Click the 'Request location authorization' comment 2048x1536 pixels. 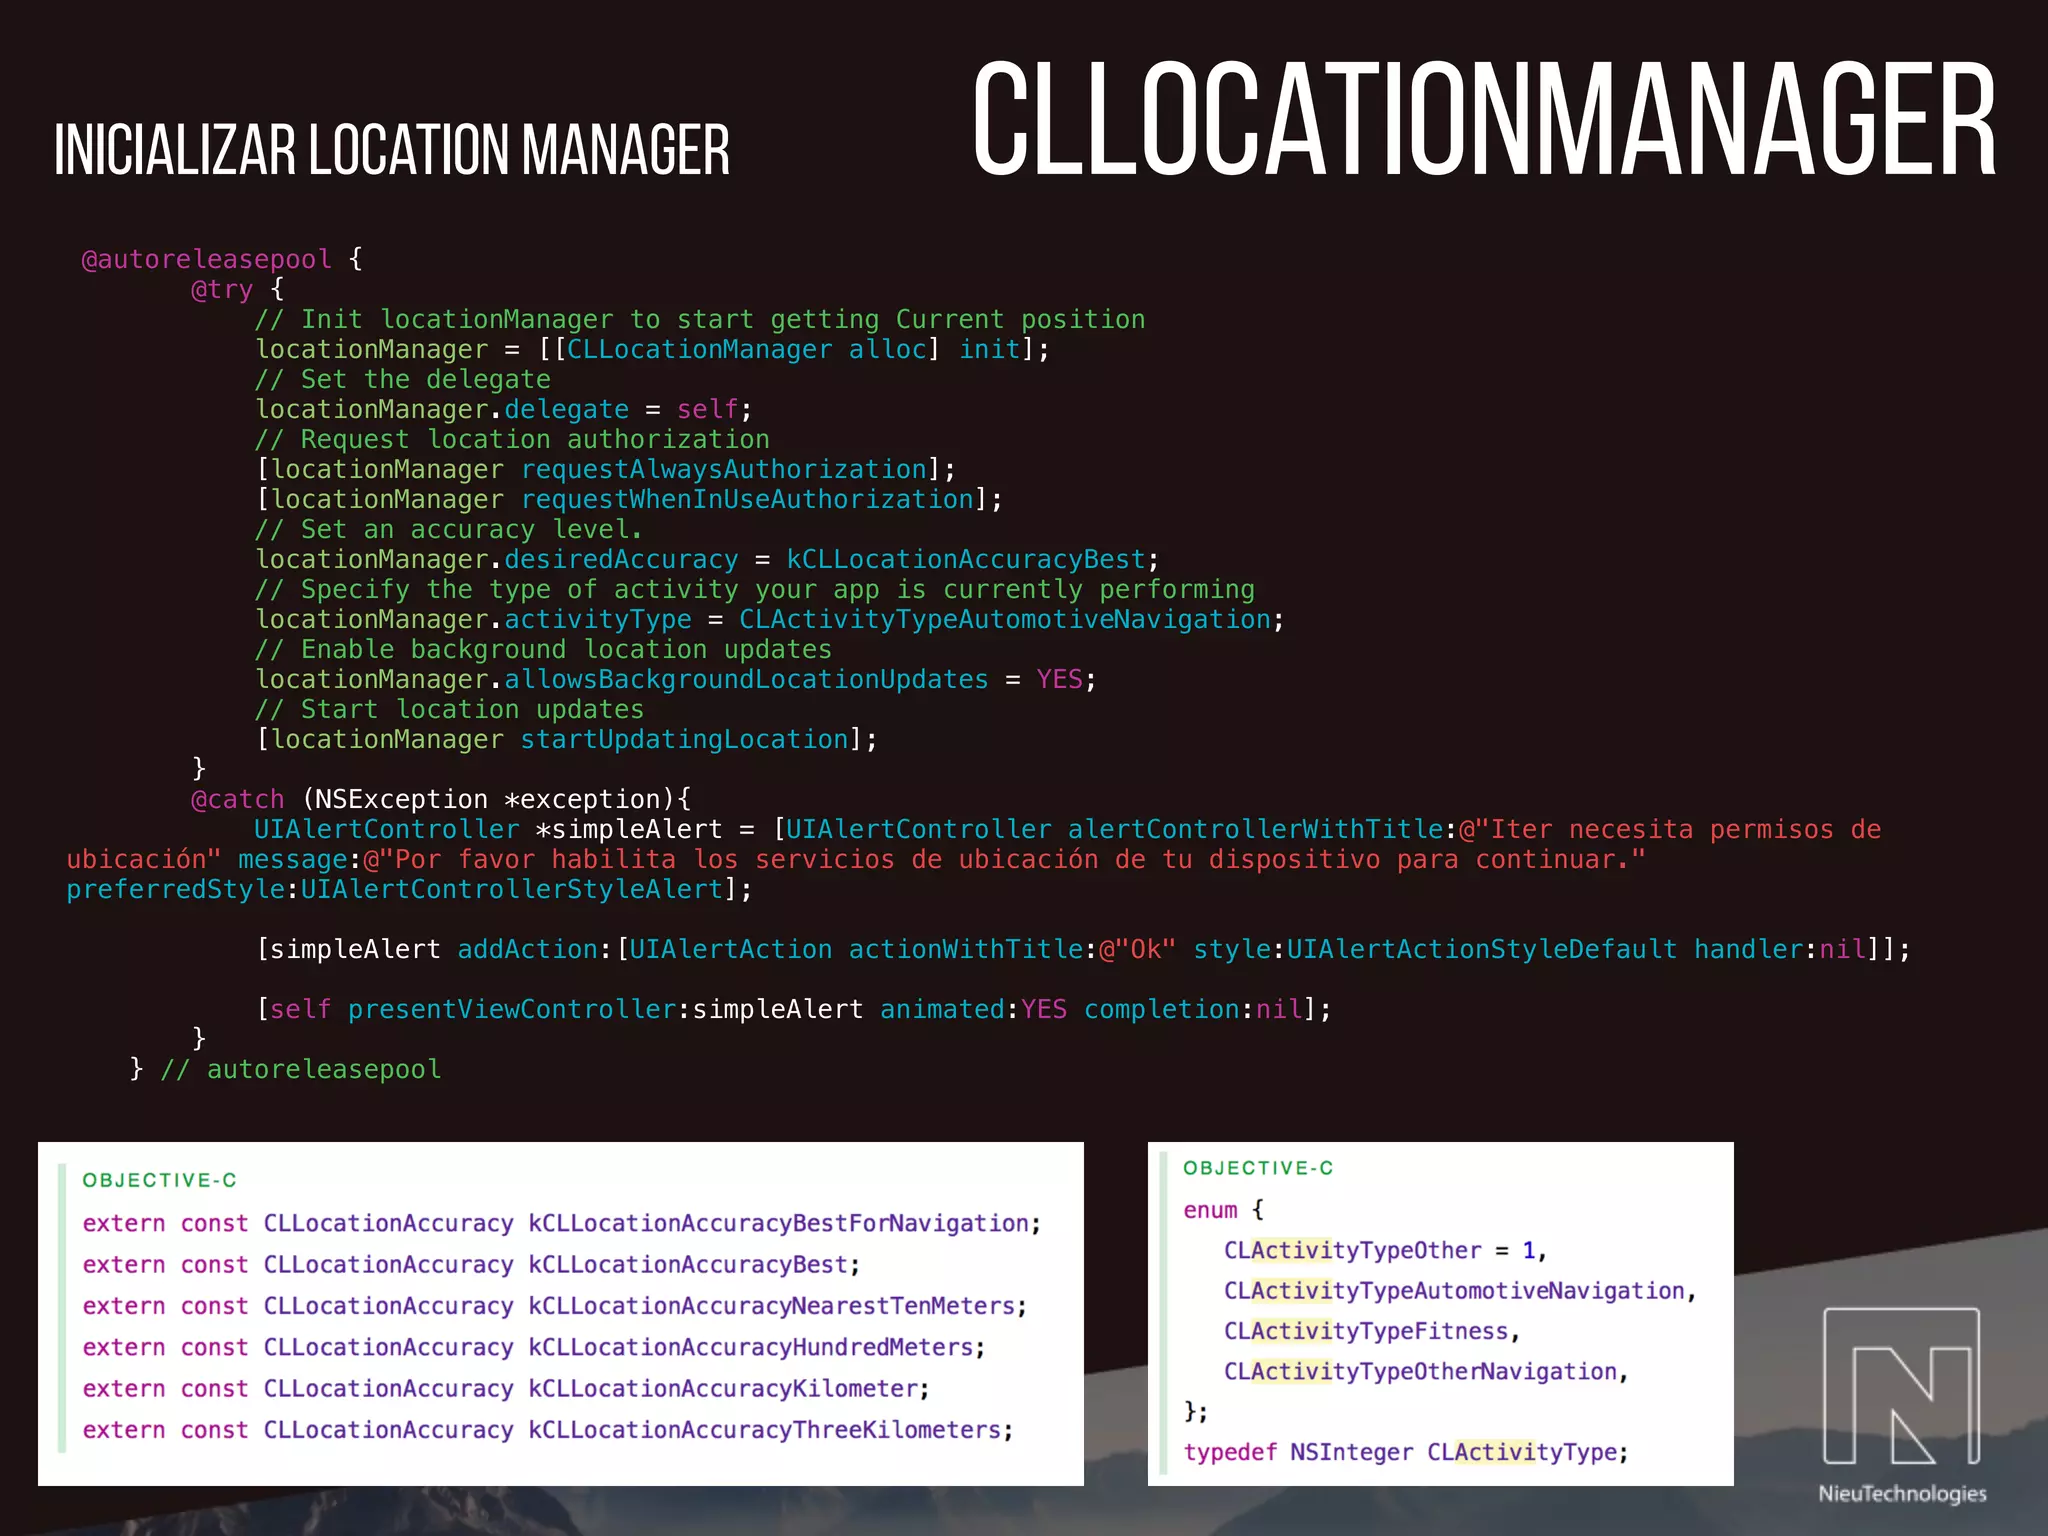[512, 439]
